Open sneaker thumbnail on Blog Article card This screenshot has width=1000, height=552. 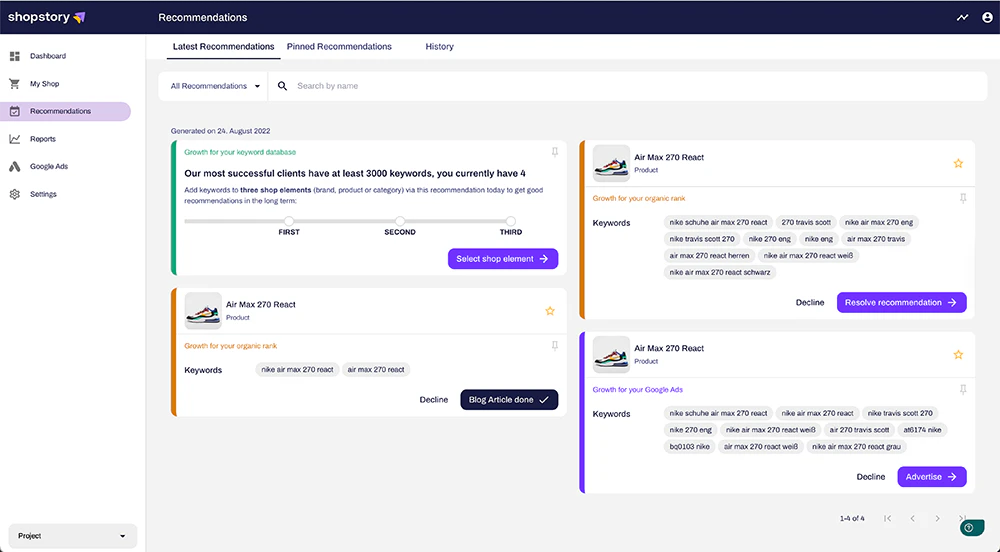tap(203, 310)
